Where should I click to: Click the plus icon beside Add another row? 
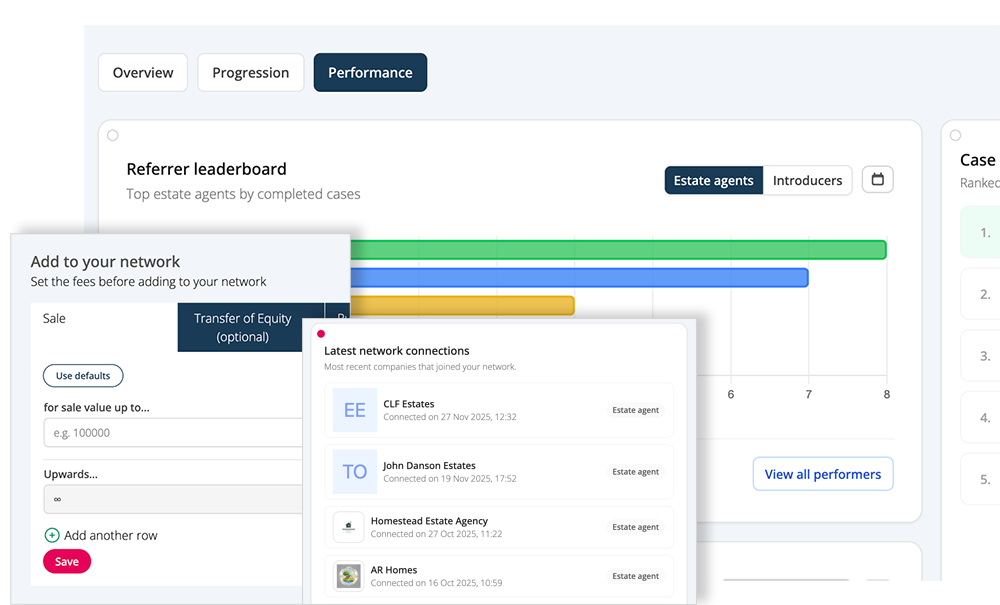coord(52,535)
